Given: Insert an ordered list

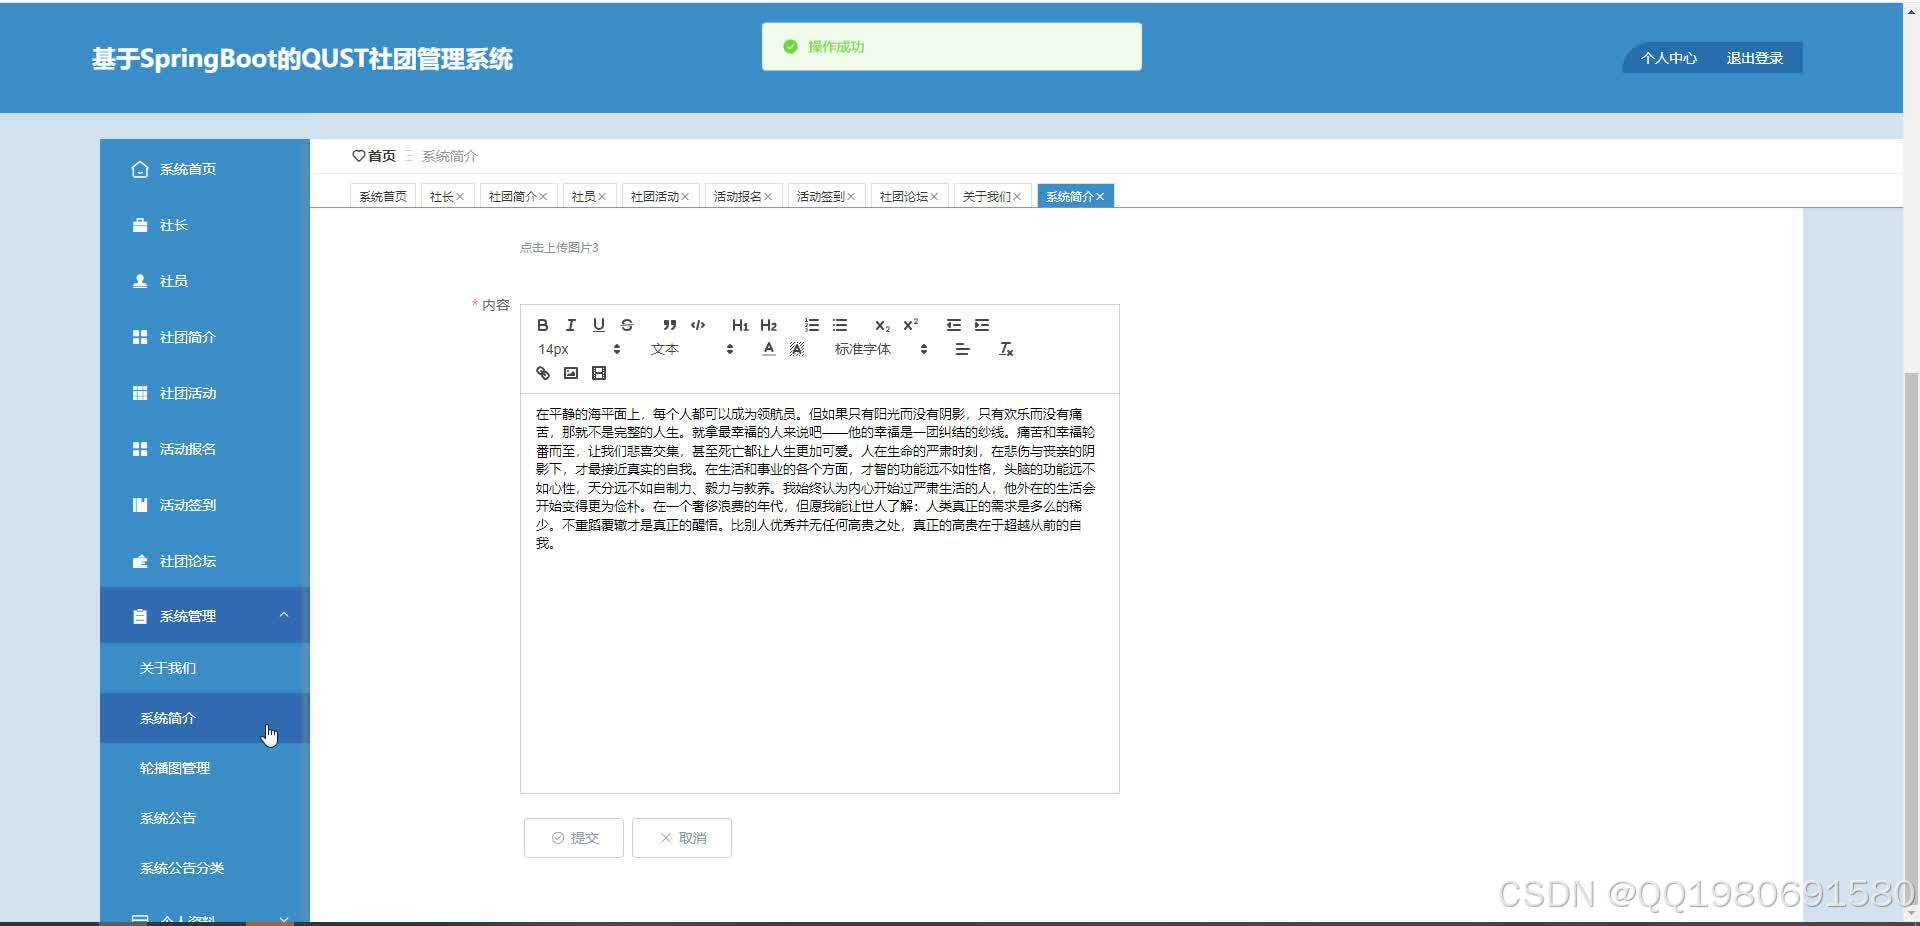Looking at the screenshot, I should point(811,325).
